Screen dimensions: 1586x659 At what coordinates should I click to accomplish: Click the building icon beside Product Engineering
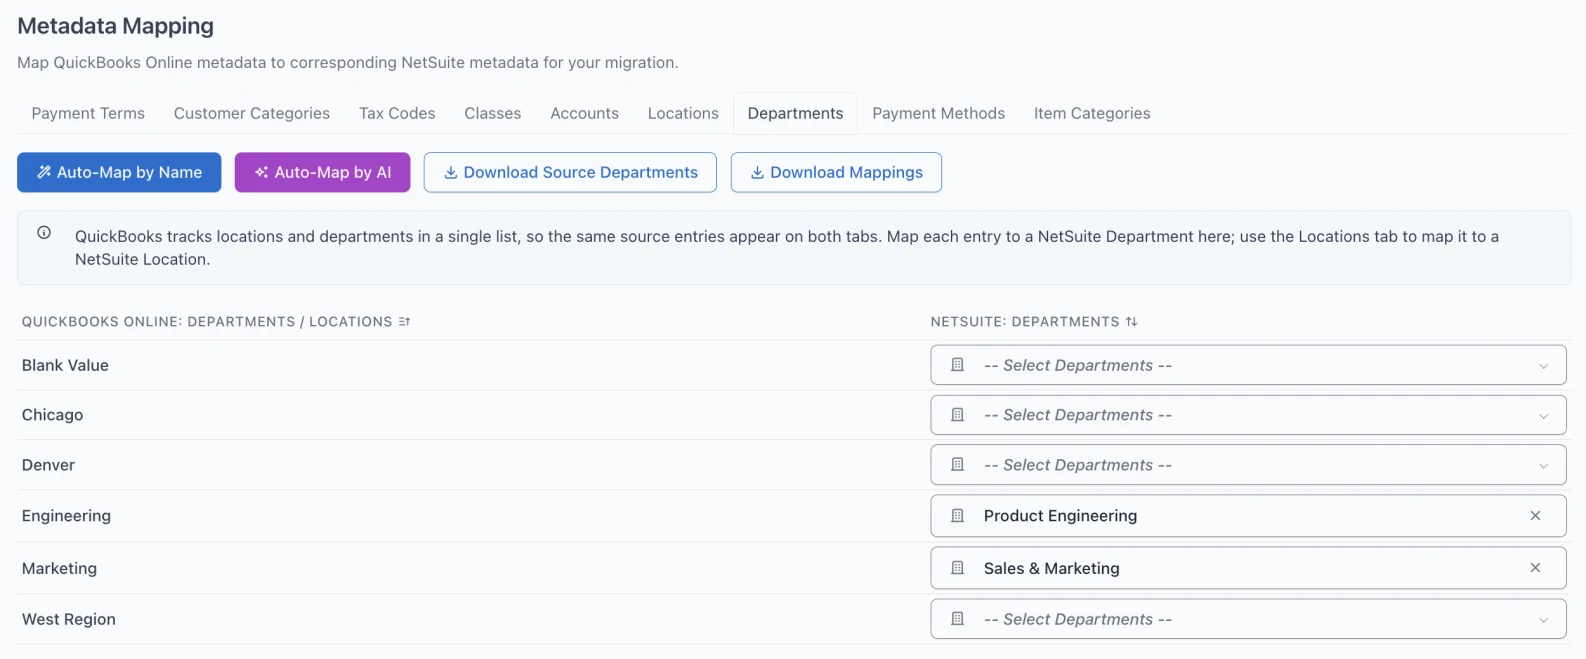(957, 516)
